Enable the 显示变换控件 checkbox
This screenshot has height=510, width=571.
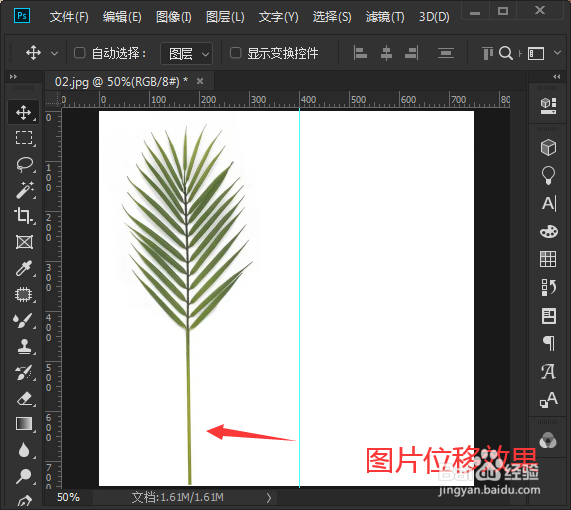click(236, 53)
